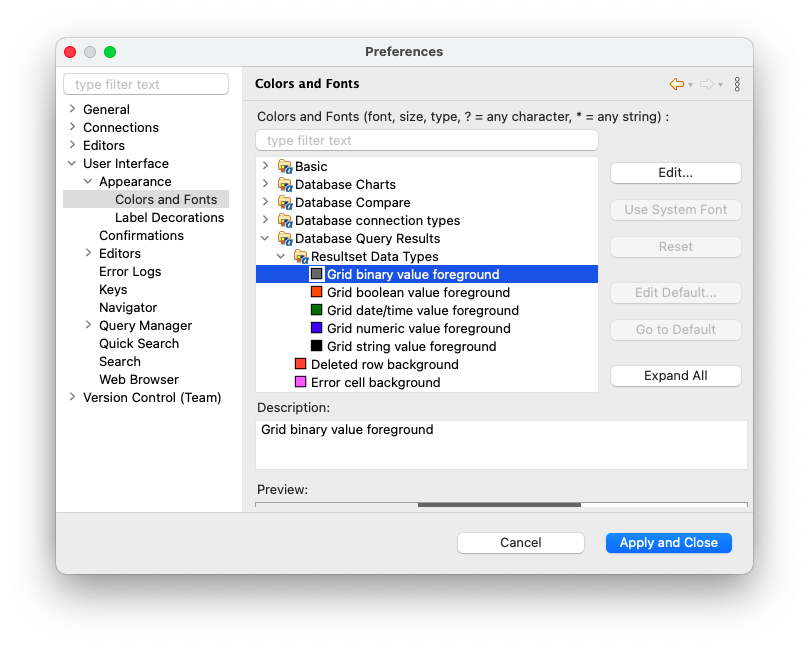The image size is (809, 648).
Task: Open the three-dot view menu icon
Action: click(x=737, y=84)
